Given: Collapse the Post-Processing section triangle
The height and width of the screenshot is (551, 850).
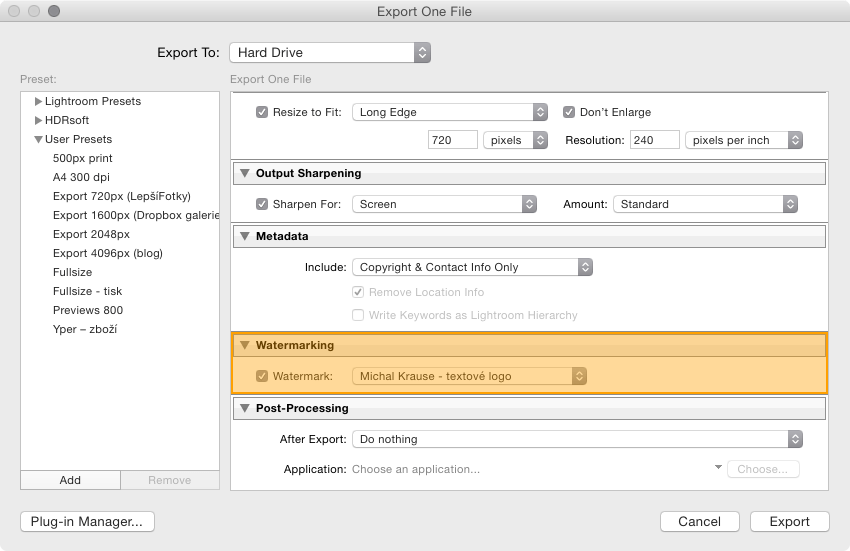Looking at the screenshot, I should point(245,408).
